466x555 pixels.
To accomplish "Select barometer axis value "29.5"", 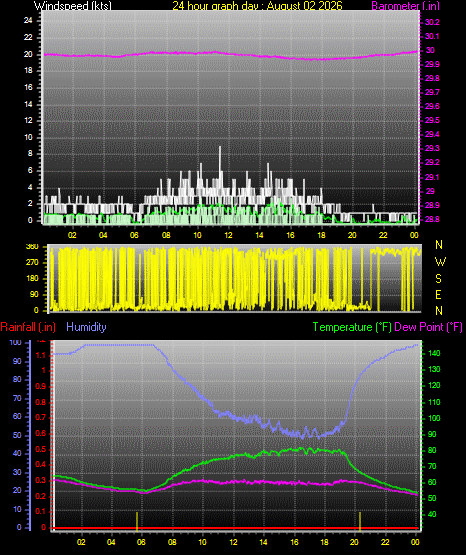I will click(x=432, y=120).
